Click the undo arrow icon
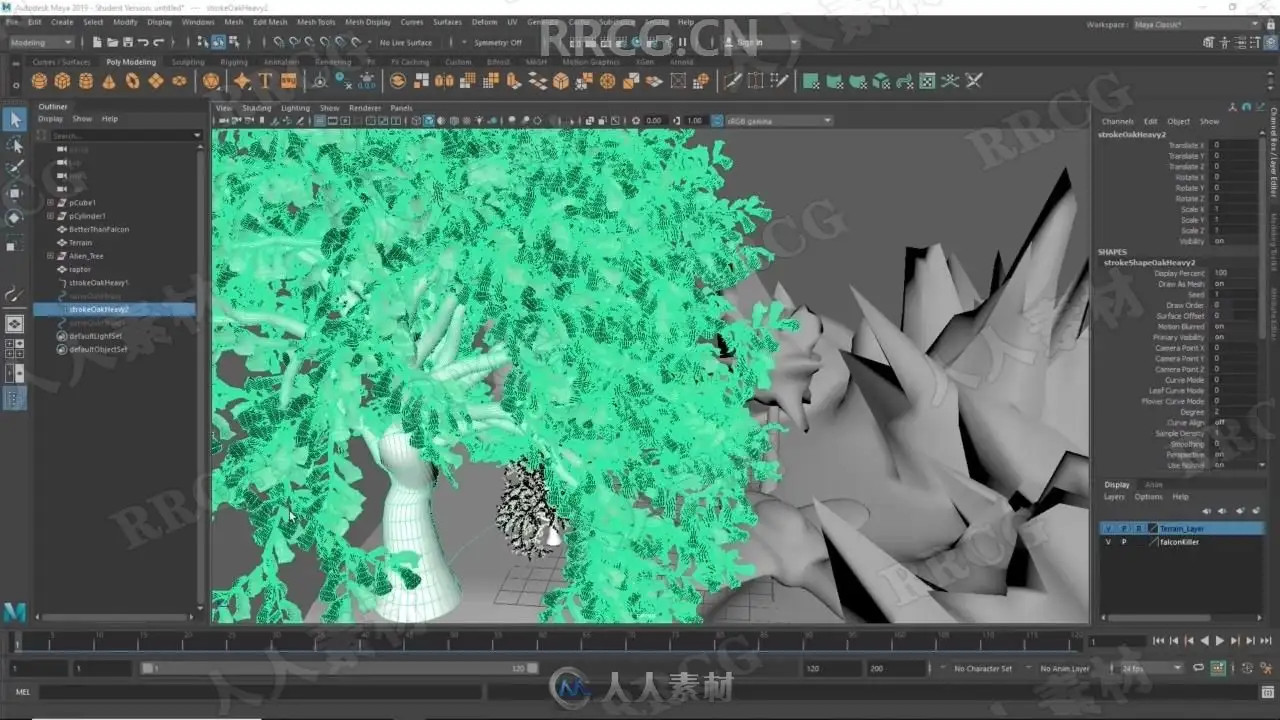 143,42
